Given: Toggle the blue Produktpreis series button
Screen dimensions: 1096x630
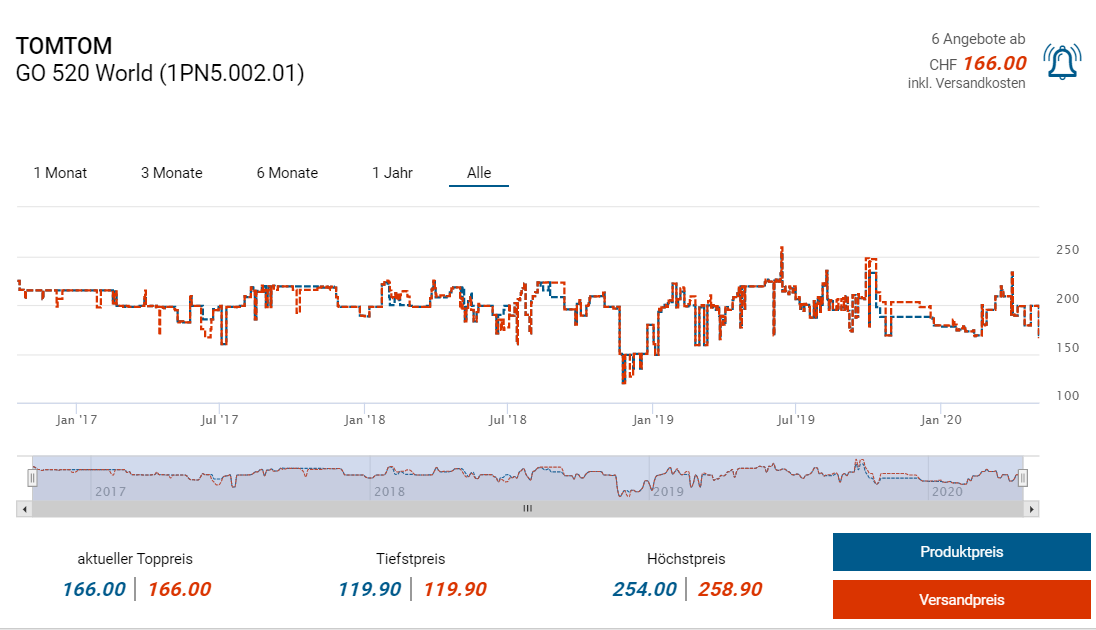Looking at the screenshot, I should 961,552.
